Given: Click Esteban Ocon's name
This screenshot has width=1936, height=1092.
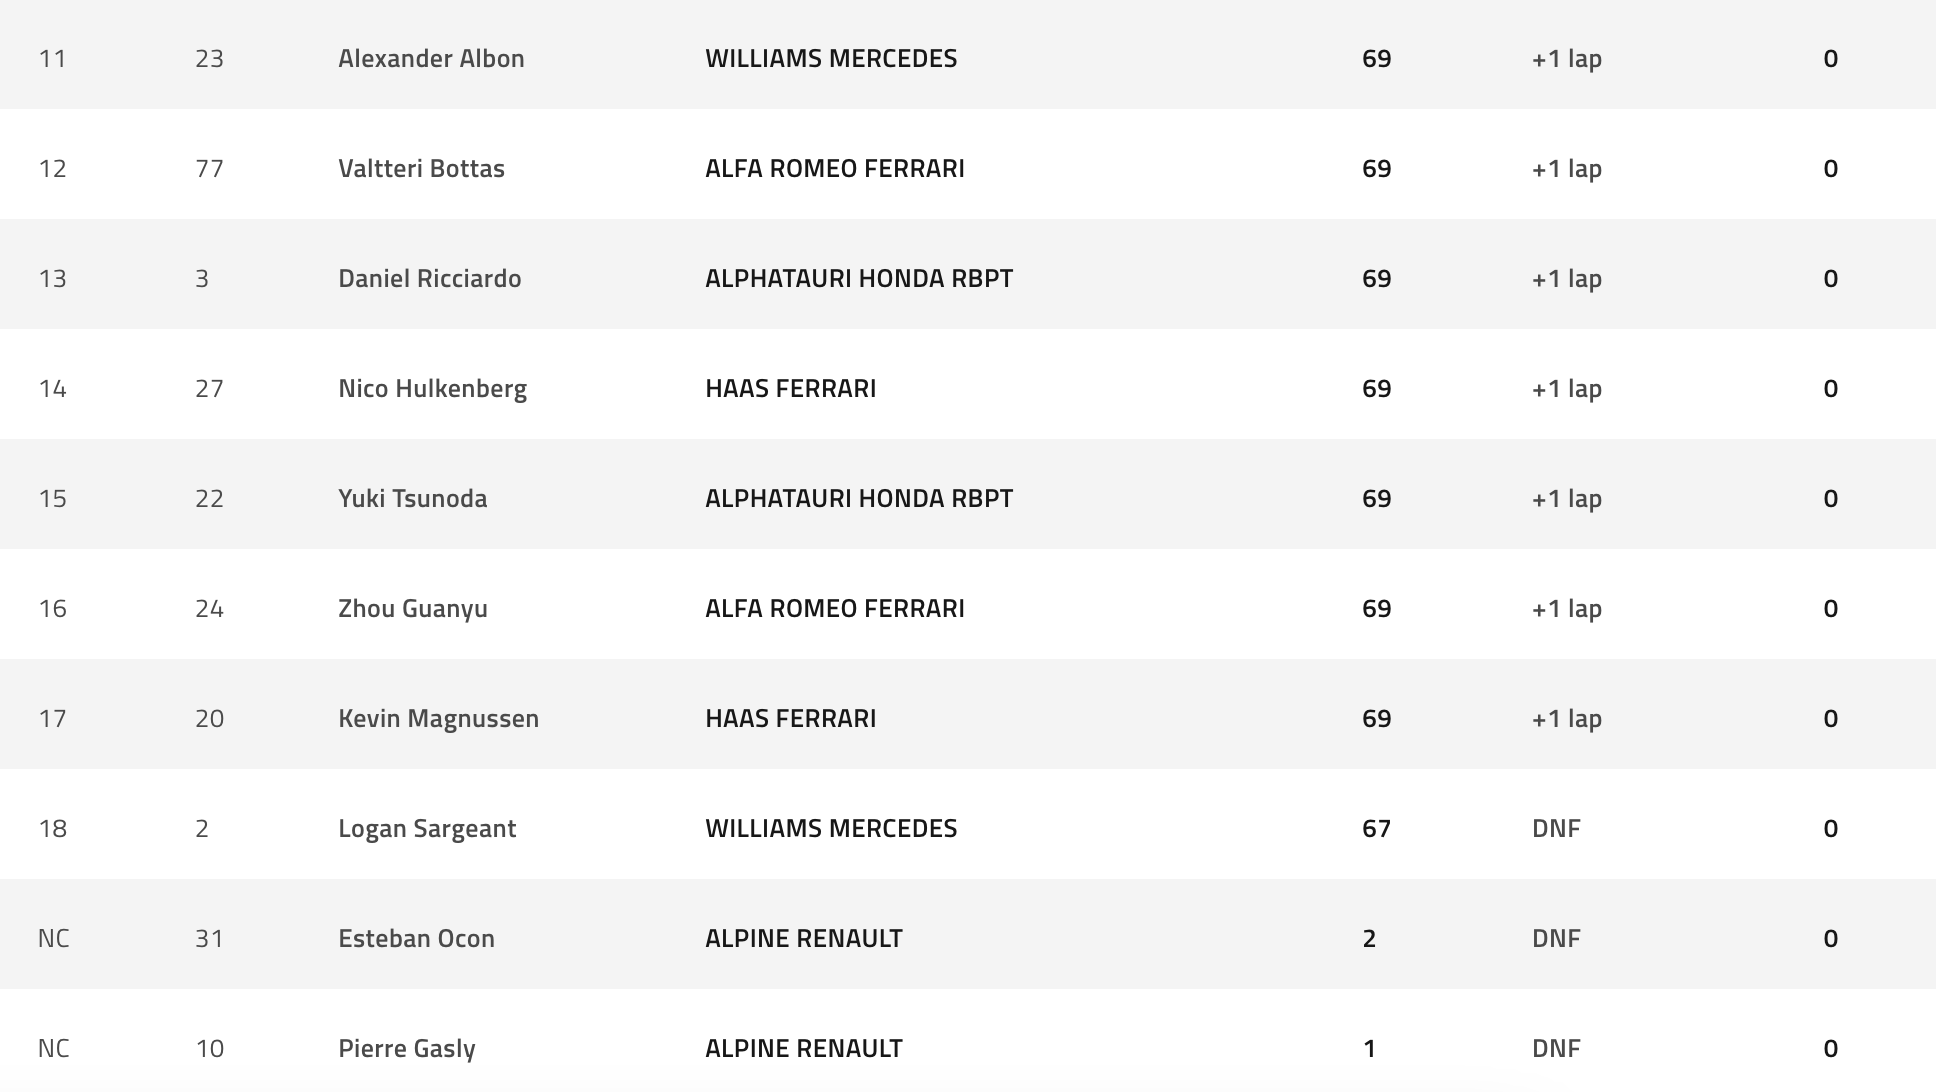Looking at the screenshot, I should point(416,938).
